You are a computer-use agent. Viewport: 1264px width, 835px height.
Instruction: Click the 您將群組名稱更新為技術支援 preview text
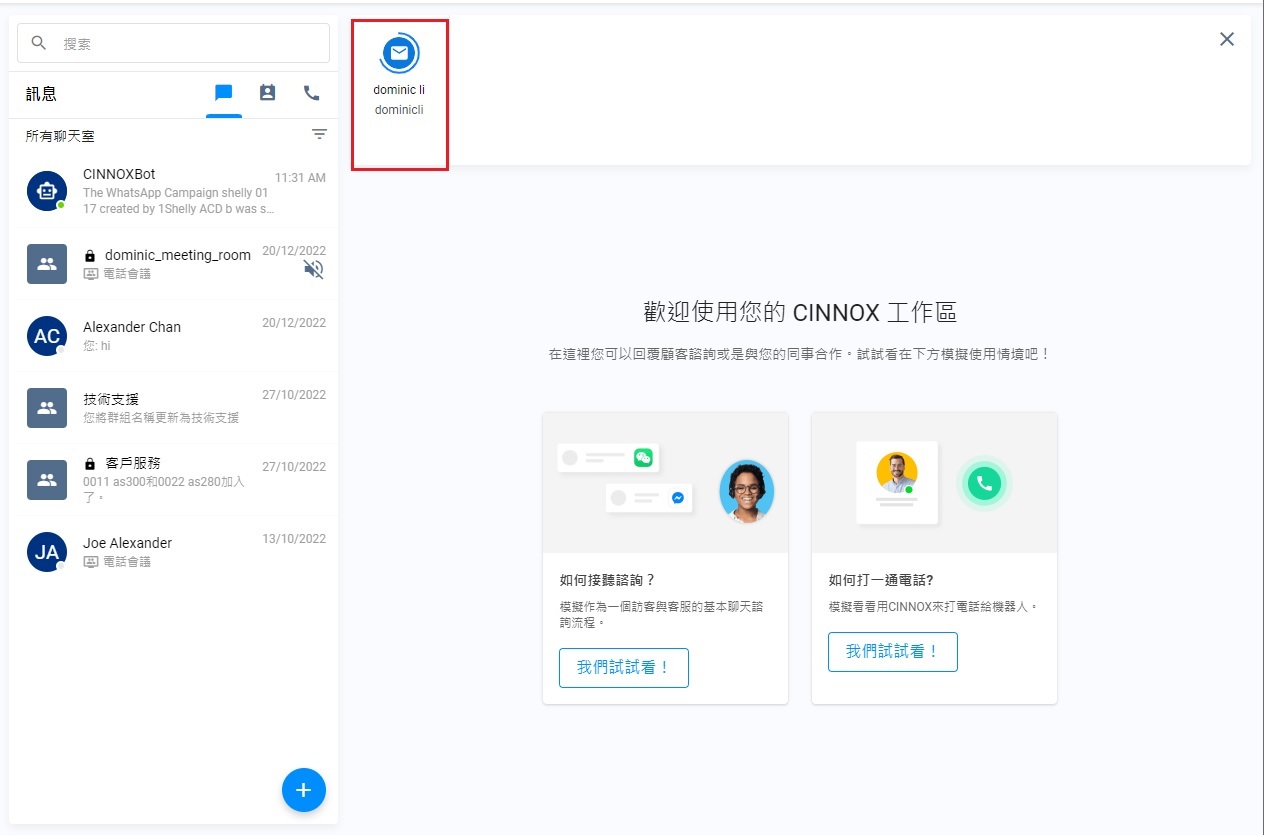161,418
